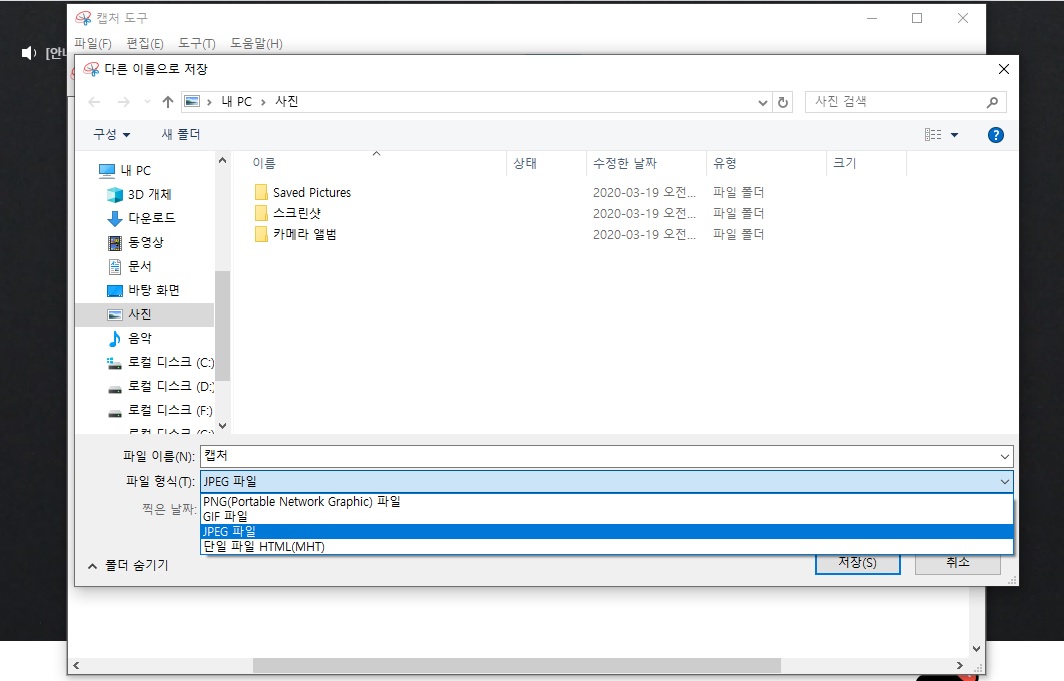Open view options dropdown arrow
This screenshot has width=1064, height=681.
954,135
